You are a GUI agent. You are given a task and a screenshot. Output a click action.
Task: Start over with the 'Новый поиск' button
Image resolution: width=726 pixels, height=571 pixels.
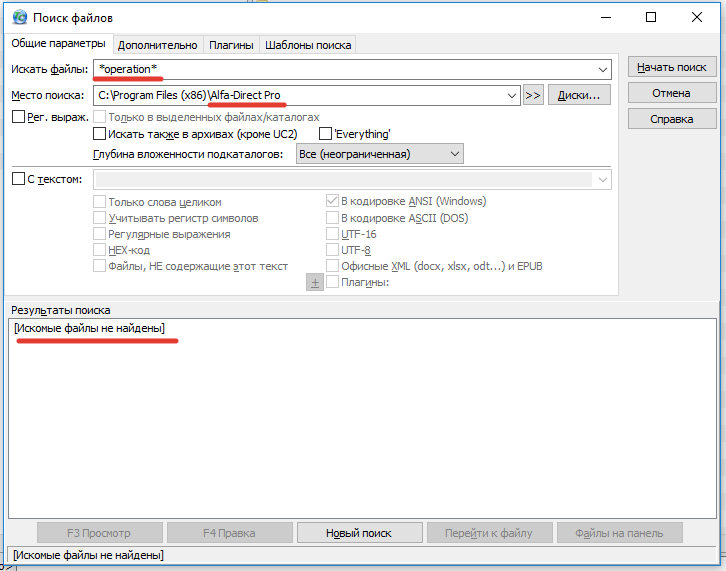[x=357, y=533]
